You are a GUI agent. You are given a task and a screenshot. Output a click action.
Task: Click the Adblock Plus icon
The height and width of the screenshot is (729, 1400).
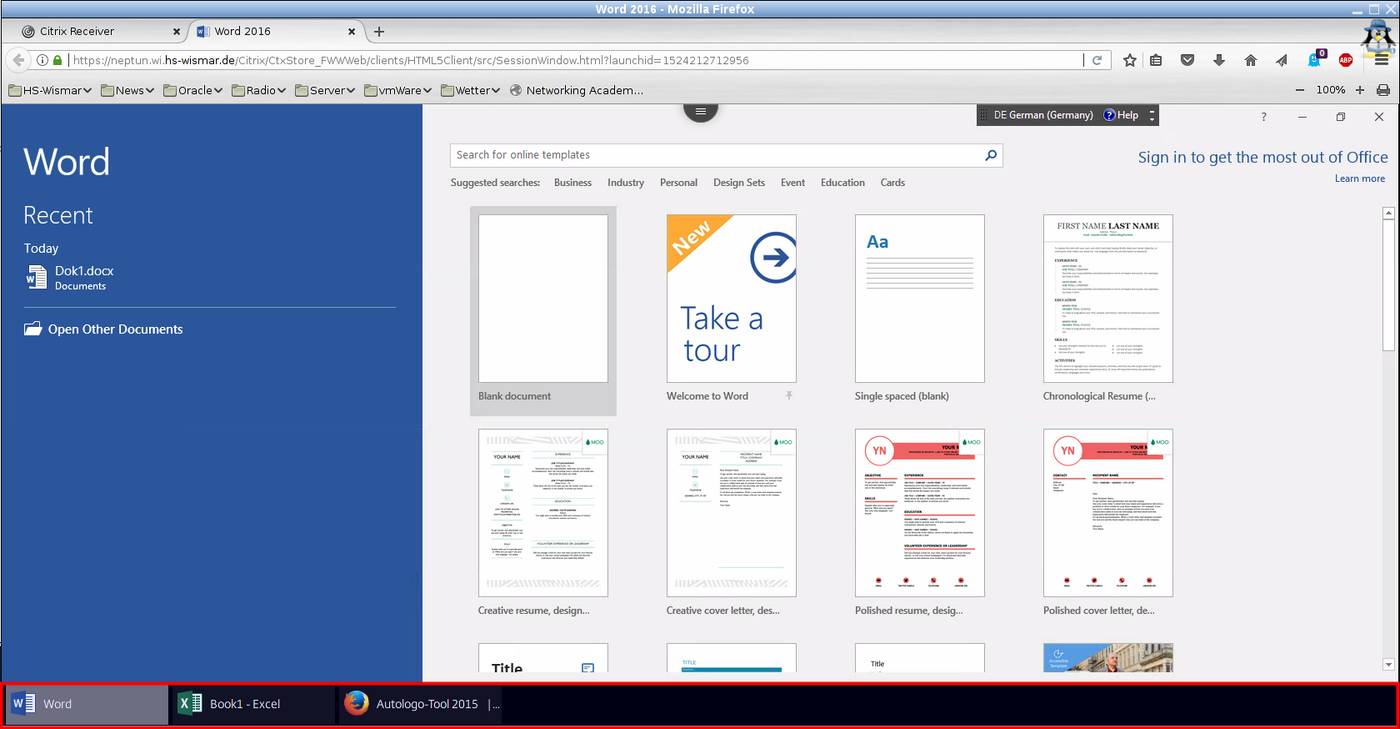coord(1346,60)
